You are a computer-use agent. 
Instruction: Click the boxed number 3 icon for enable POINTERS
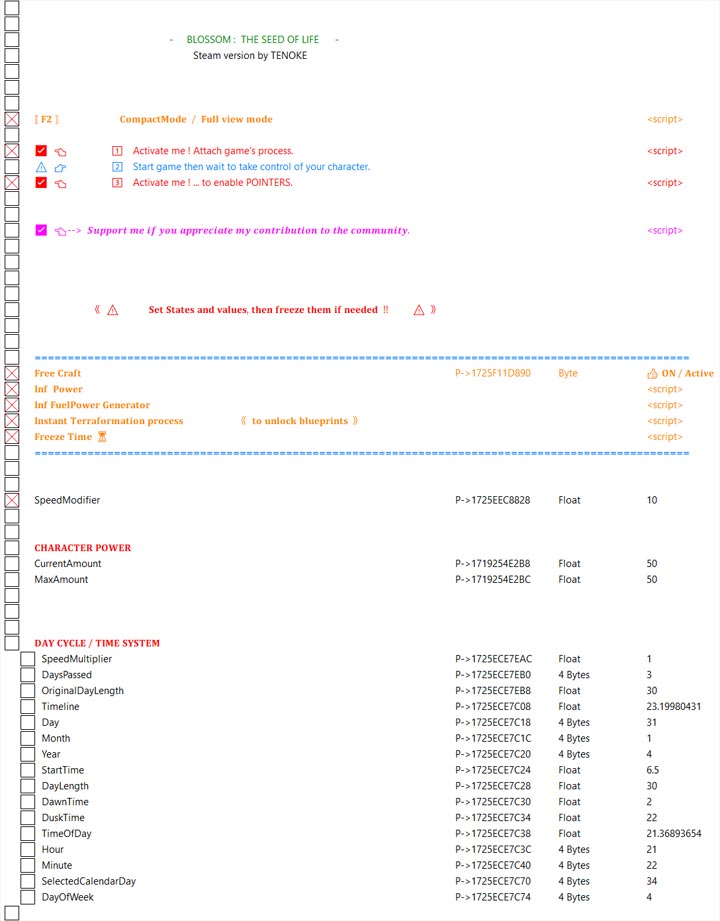point(117,183)
